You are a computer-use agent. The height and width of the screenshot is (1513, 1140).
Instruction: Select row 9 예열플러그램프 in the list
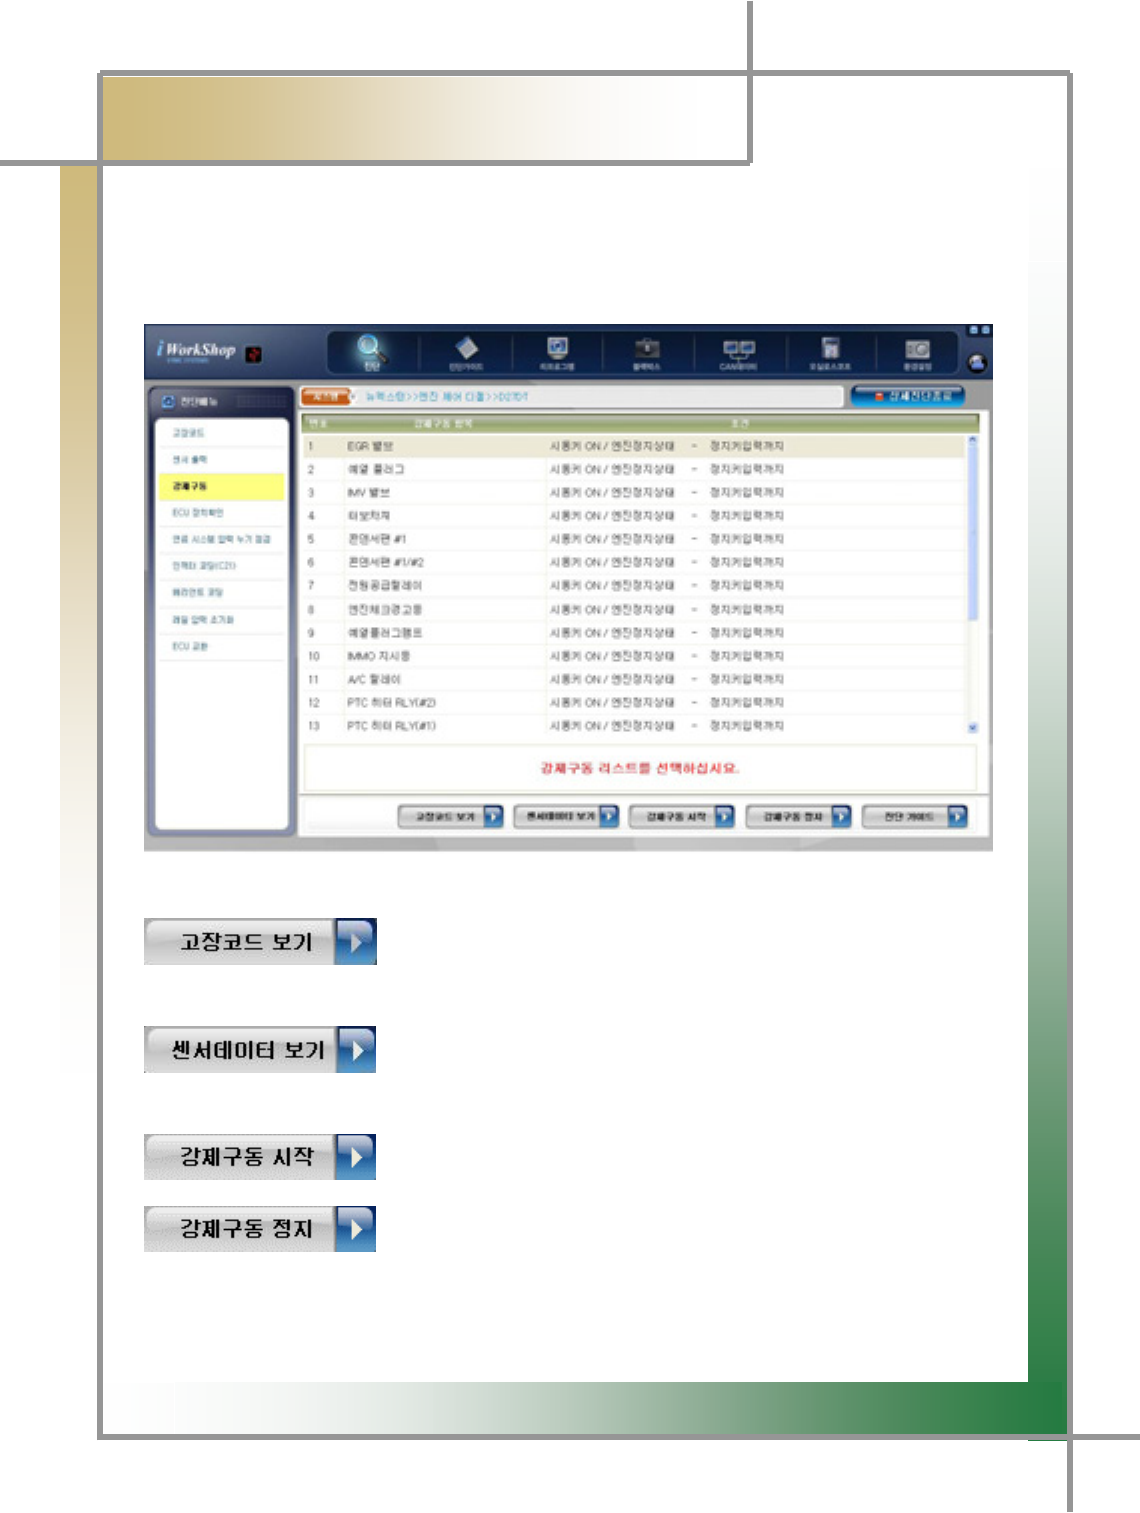tap(634, 633)
